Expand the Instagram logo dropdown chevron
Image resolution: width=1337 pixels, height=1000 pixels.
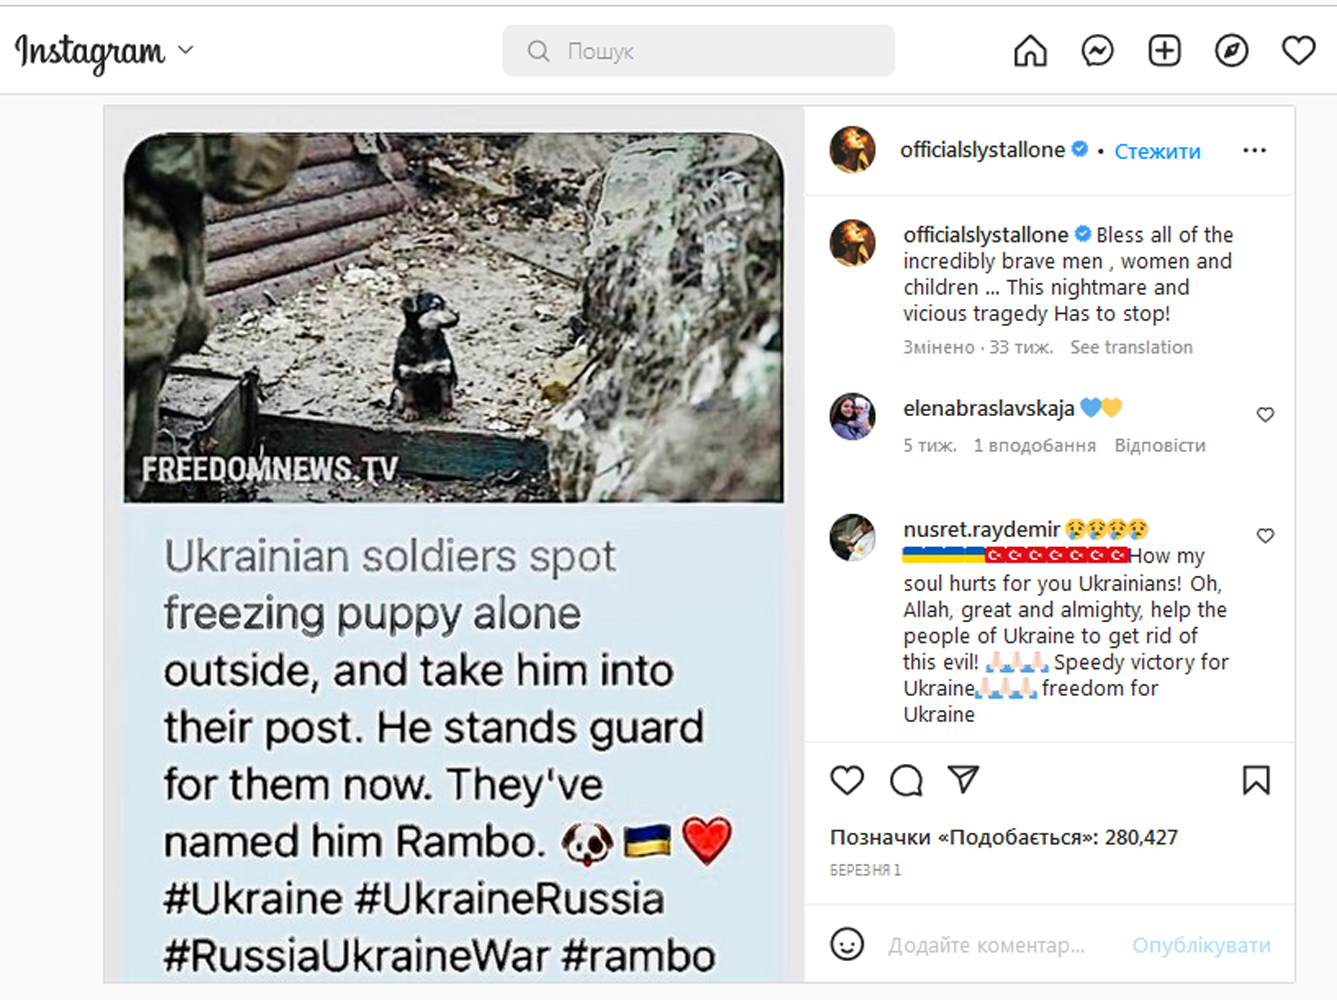pos(185,50)
